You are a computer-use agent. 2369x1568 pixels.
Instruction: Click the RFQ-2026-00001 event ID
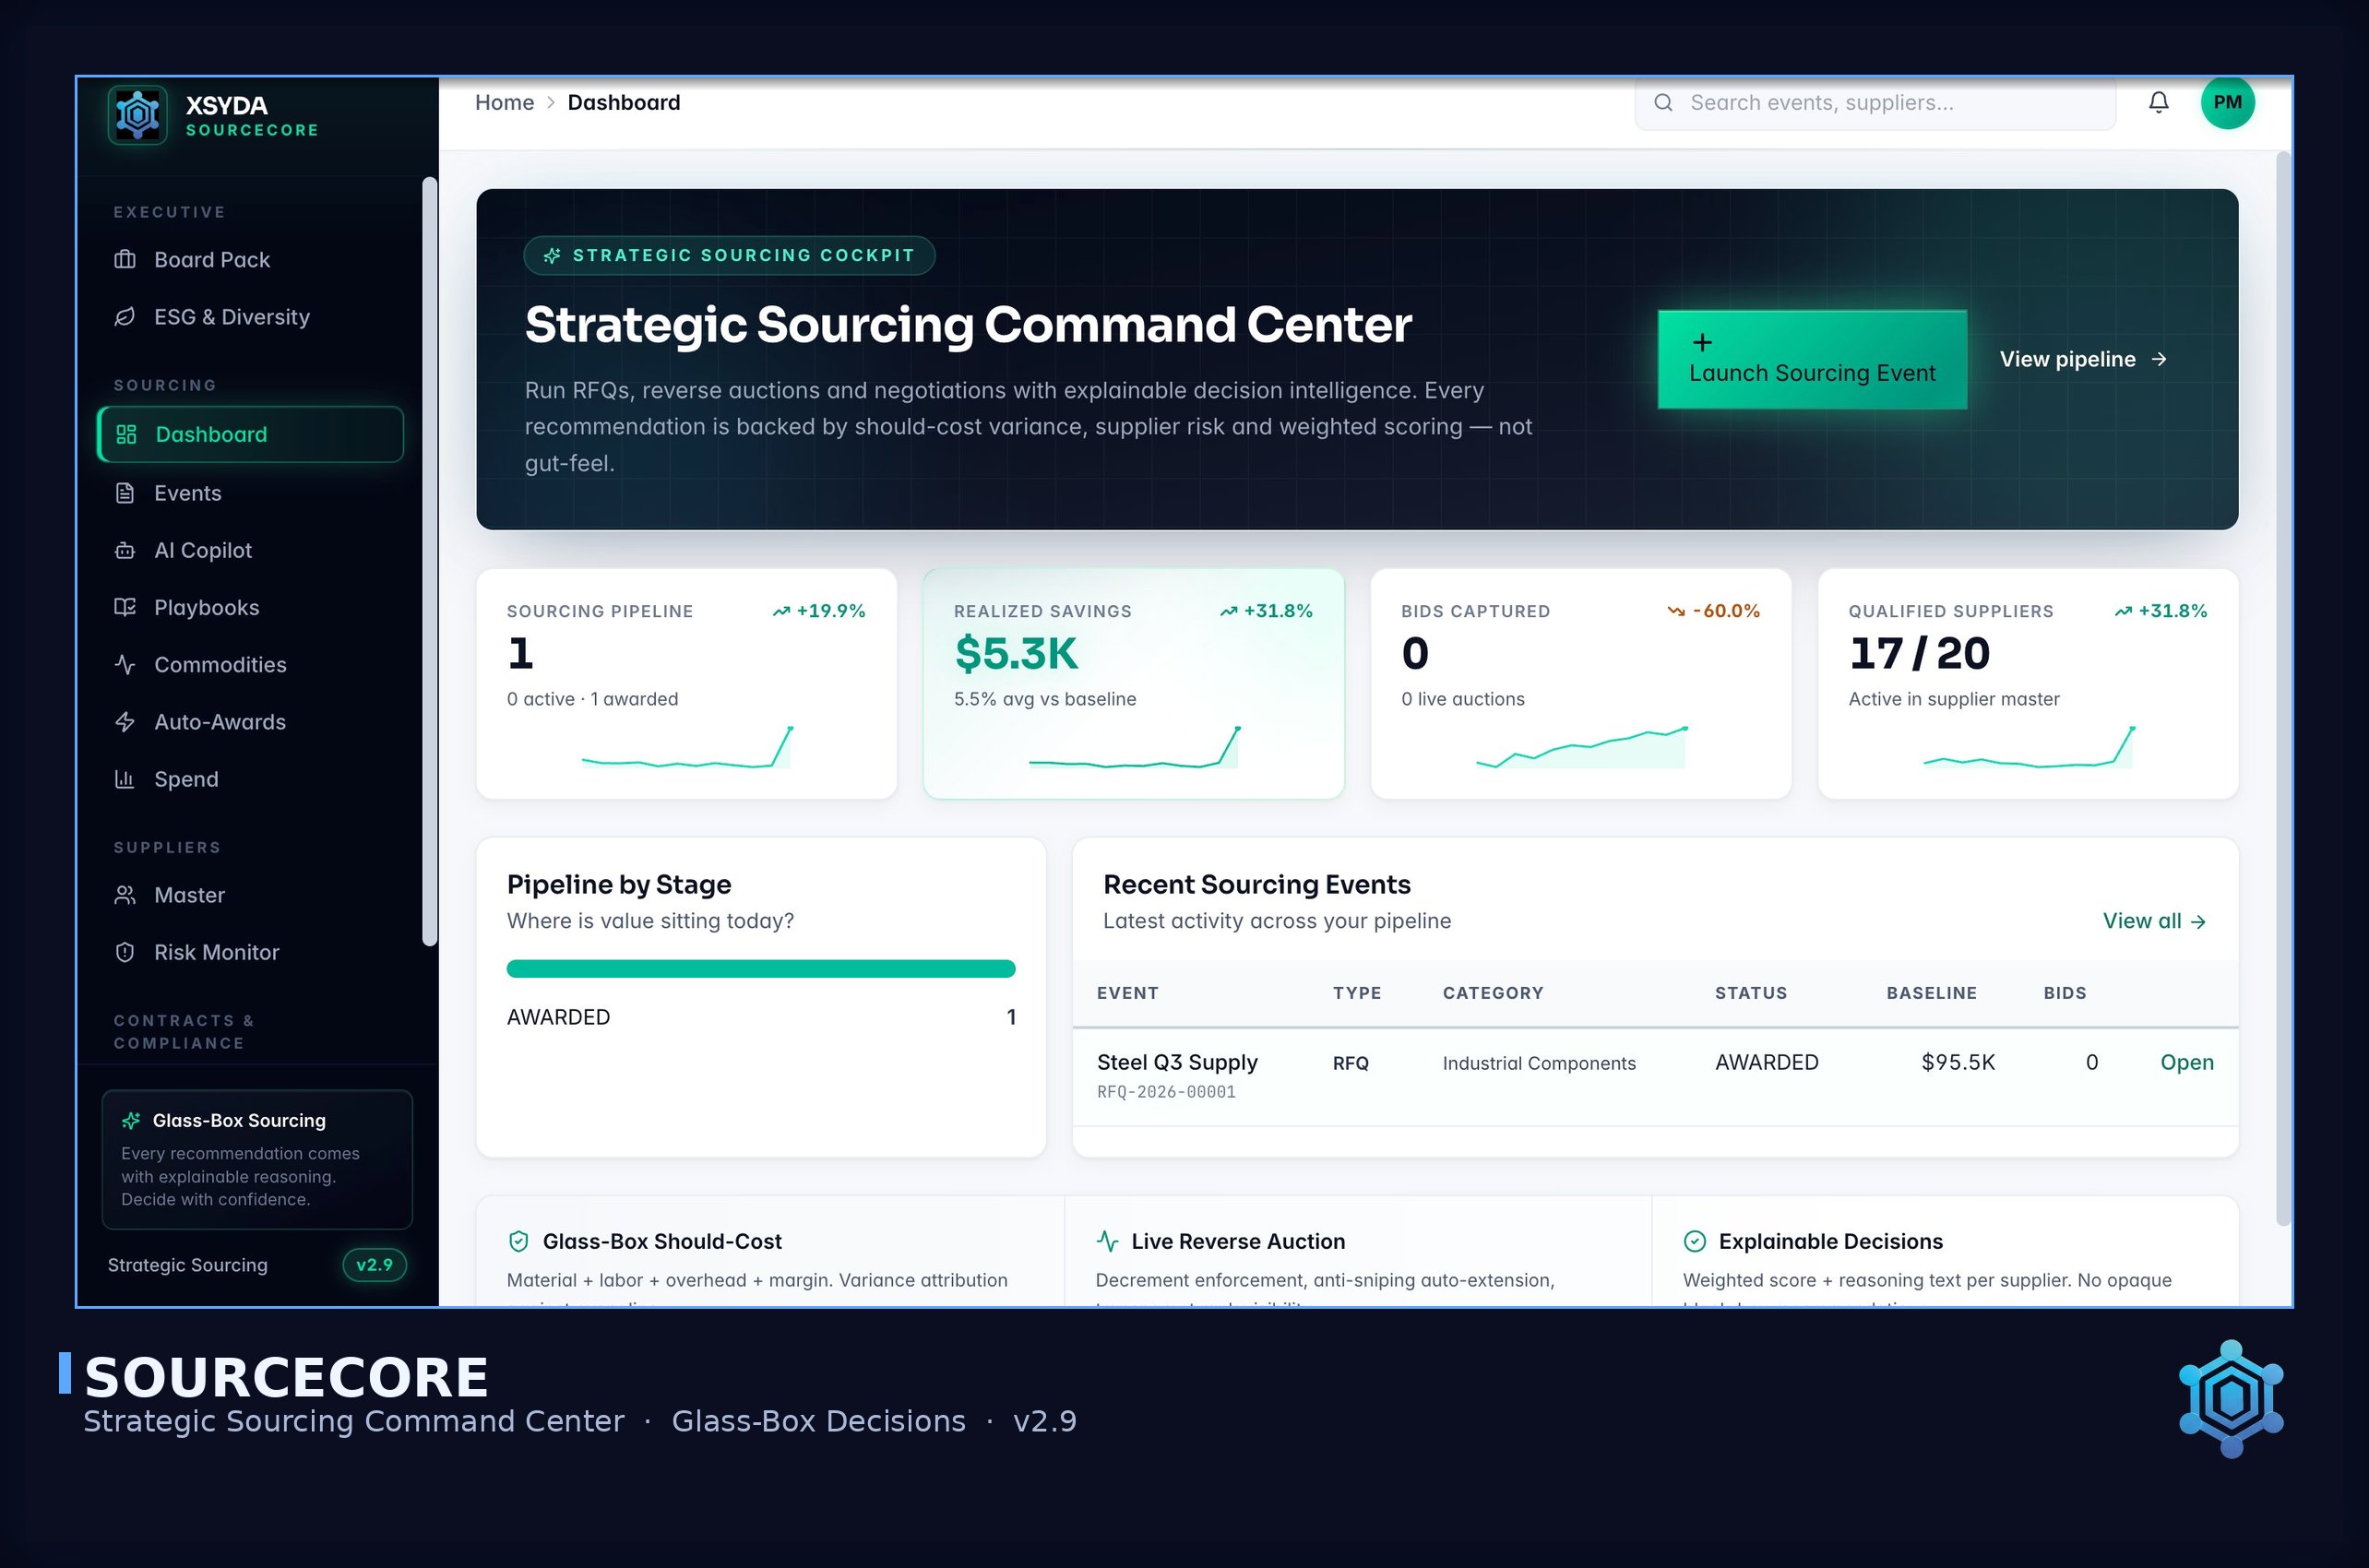[x=1166, y=1092]
